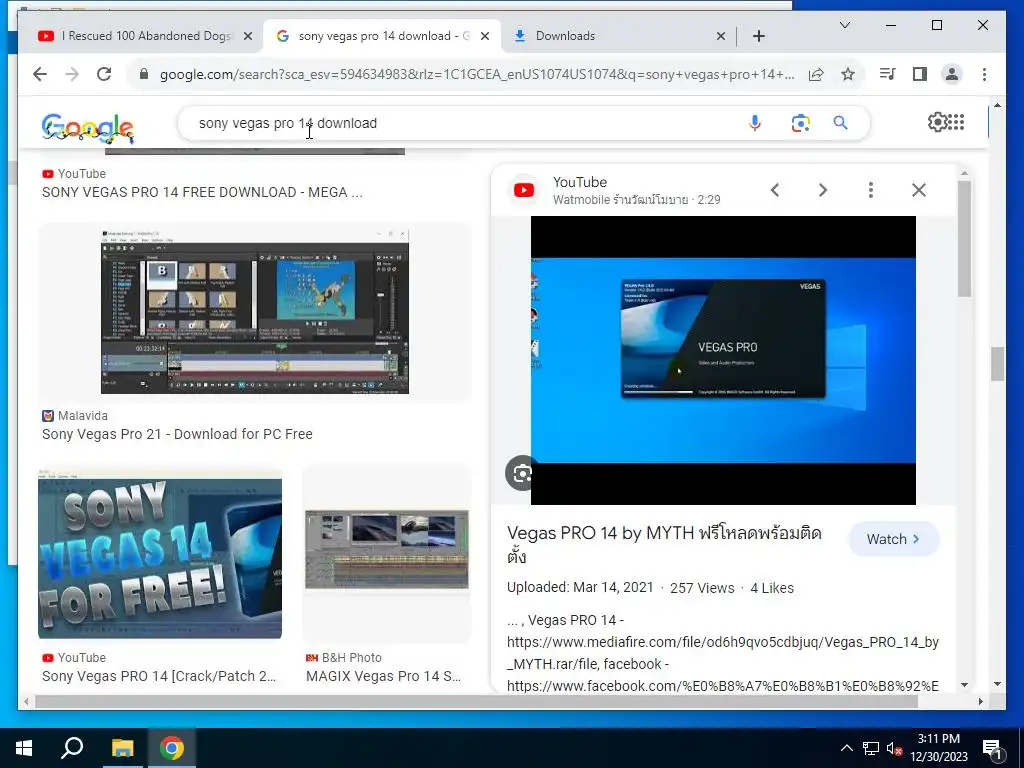1024x768 pixels.
Task: Show hidden system tray icons
Action: (846, 748)
